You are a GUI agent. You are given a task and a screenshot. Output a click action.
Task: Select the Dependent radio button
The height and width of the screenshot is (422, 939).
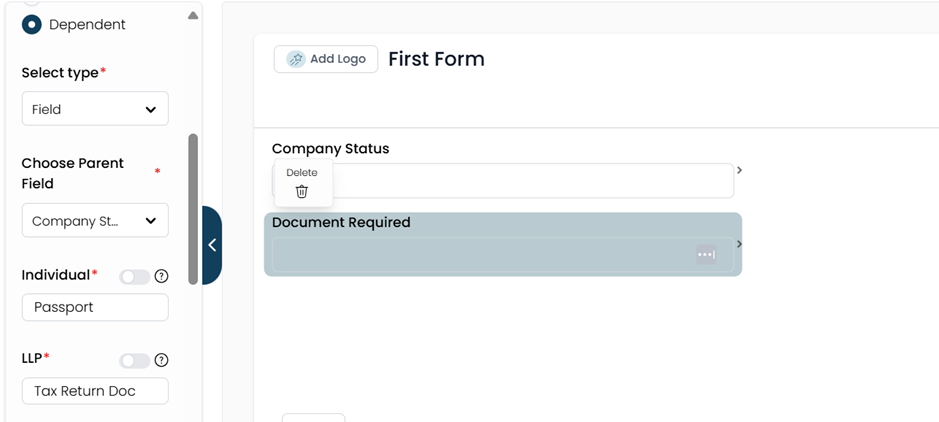32,25
